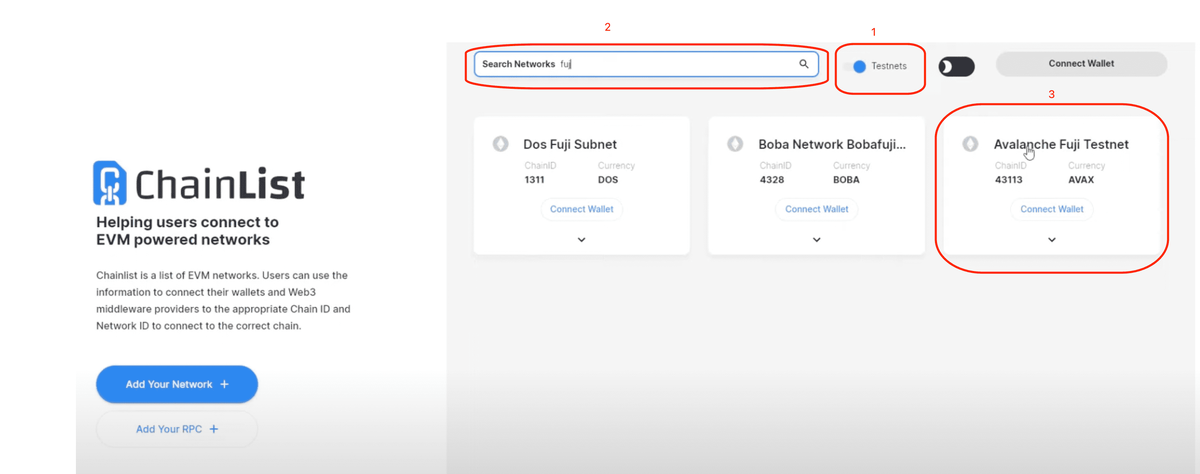
Task: Select the Boba Network Bobafuji title
Action: [x=832, y=144]
